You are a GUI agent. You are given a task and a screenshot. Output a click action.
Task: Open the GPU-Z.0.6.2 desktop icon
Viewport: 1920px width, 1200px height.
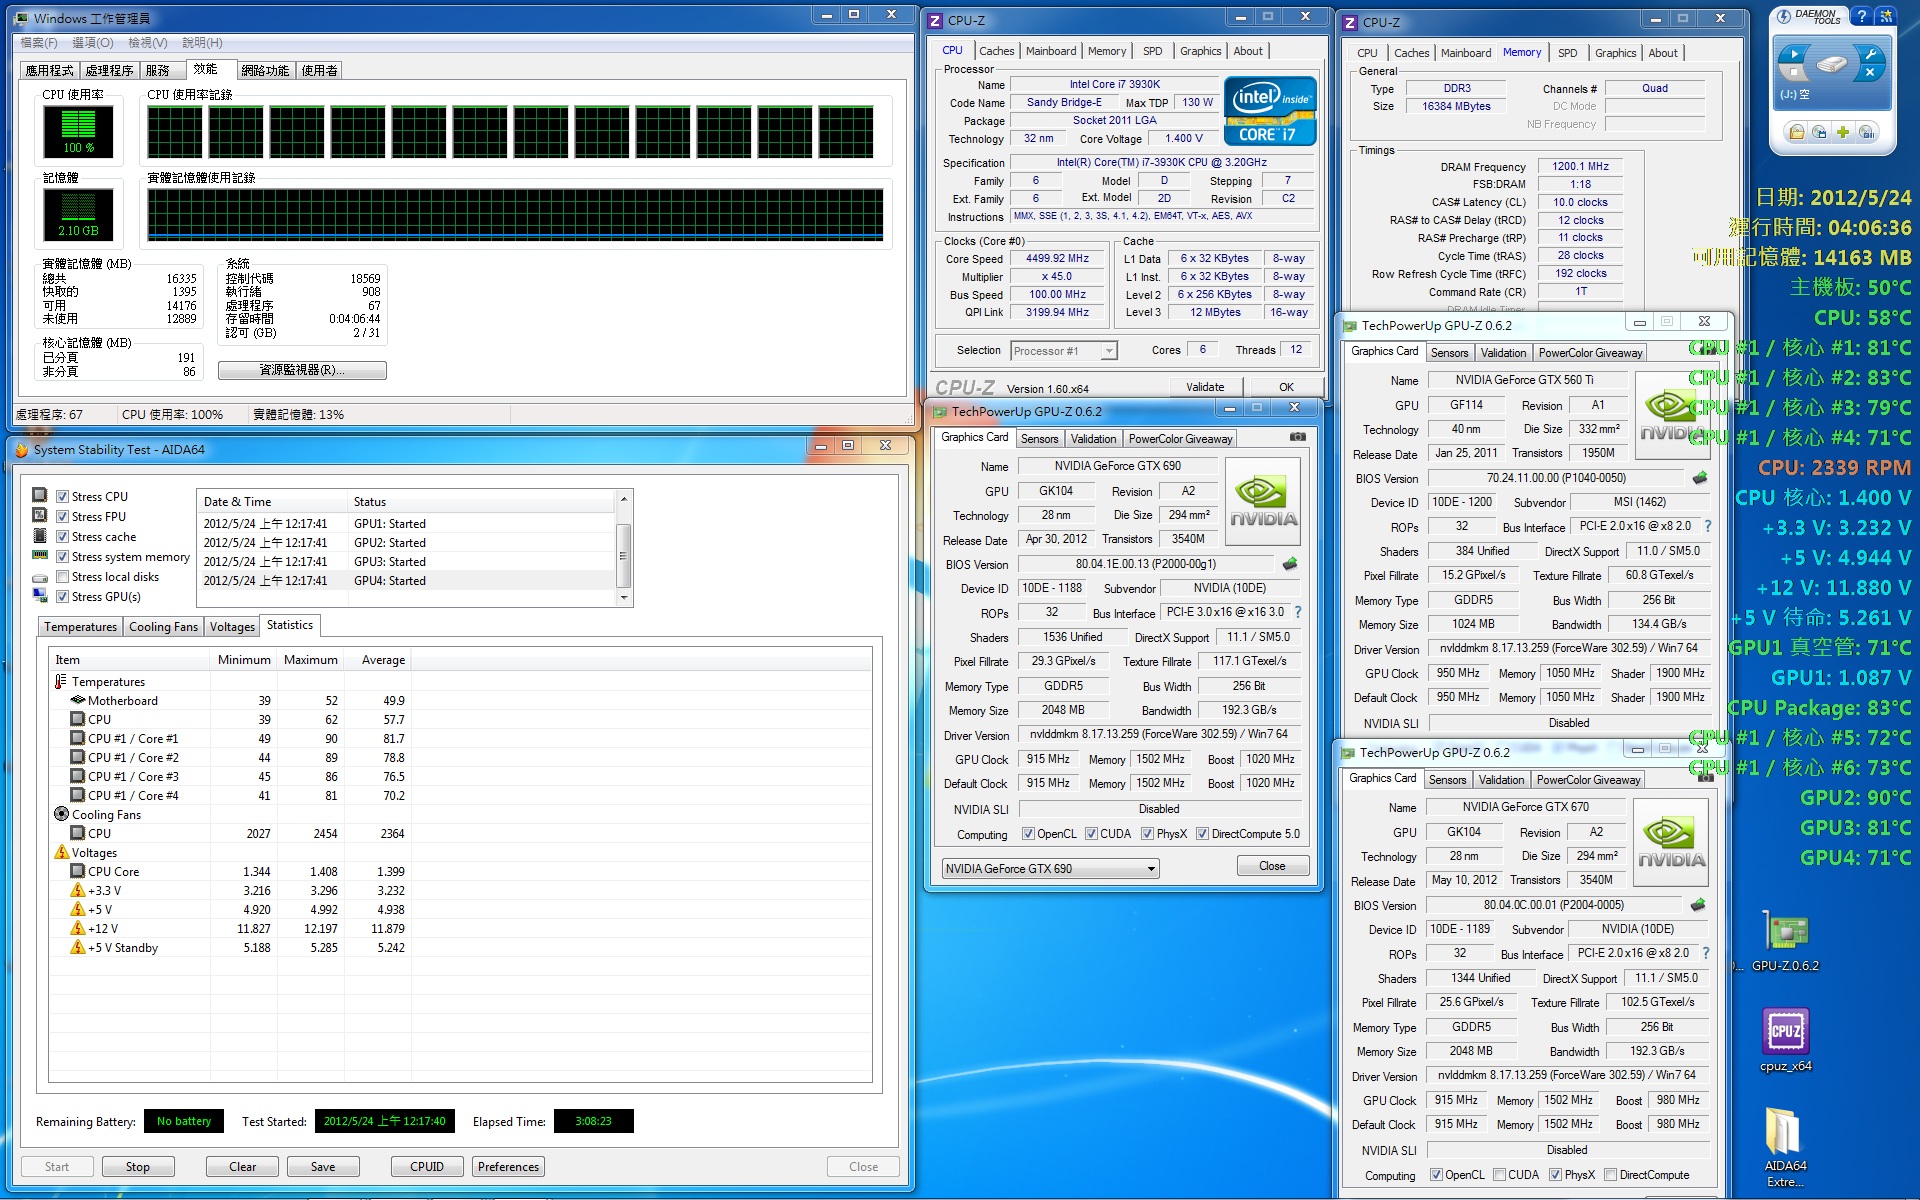(x=1785, y=940)
